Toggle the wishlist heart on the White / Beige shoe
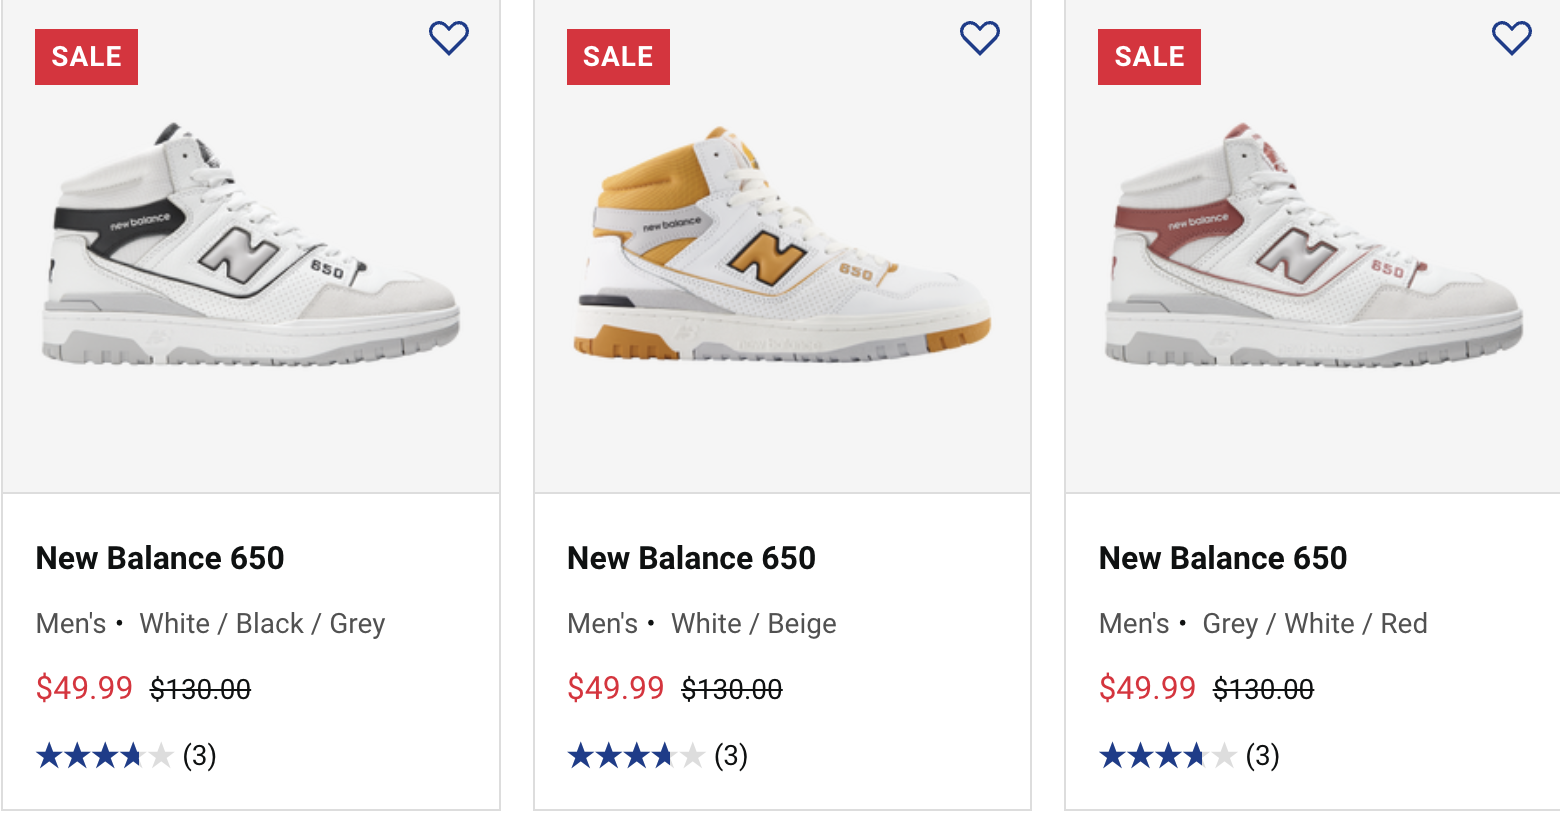This screenshot has height=814, width=1560. pyautogui.click(x=980, y=38)
